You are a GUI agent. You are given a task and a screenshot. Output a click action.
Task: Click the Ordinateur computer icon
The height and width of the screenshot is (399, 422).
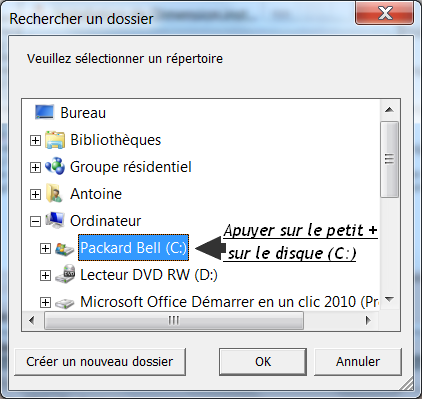coord(55,220)
